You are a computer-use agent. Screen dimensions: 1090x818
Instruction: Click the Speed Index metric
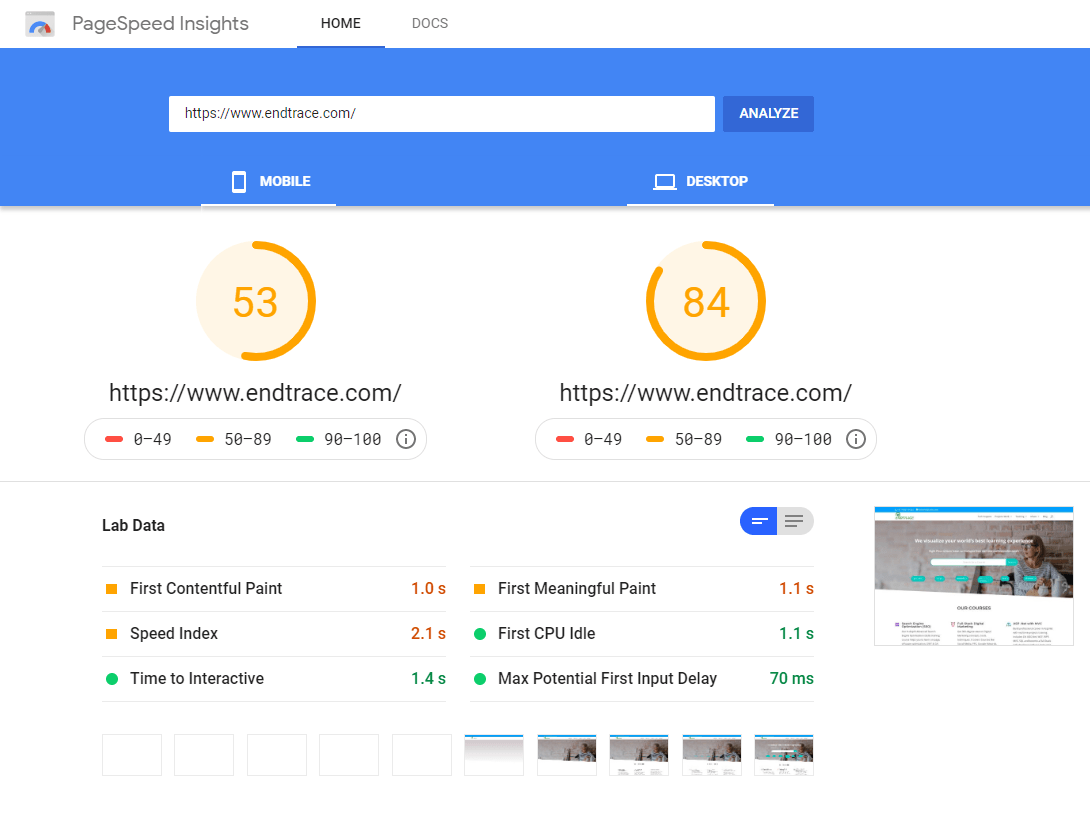pyautogui.click(x=274, y=634)
